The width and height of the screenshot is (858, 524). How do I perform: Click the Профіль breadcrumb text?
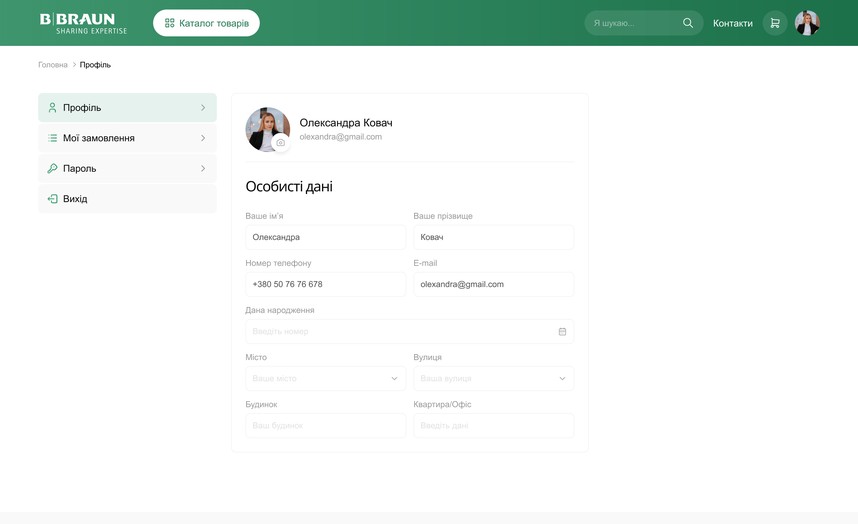tap(95, 65)
